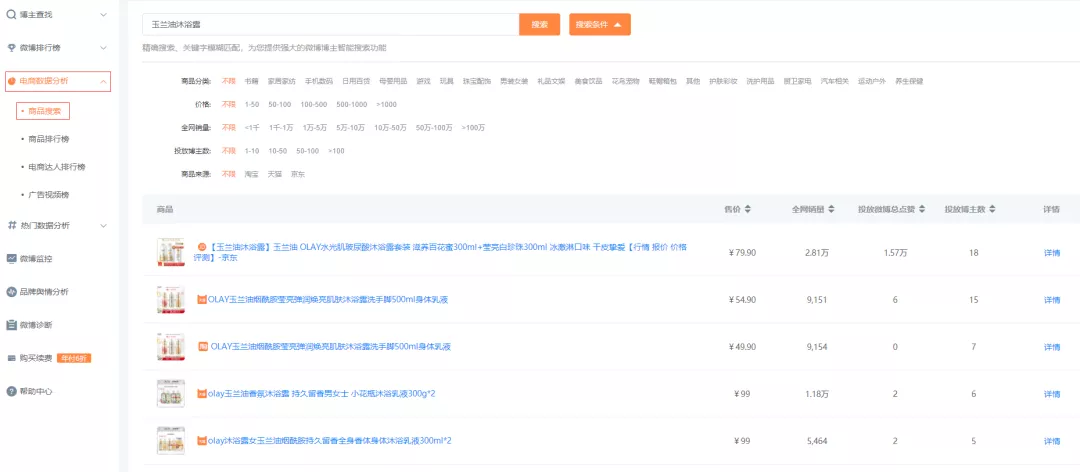Open 广告视频榜 in the sidebar

[48, 195]
